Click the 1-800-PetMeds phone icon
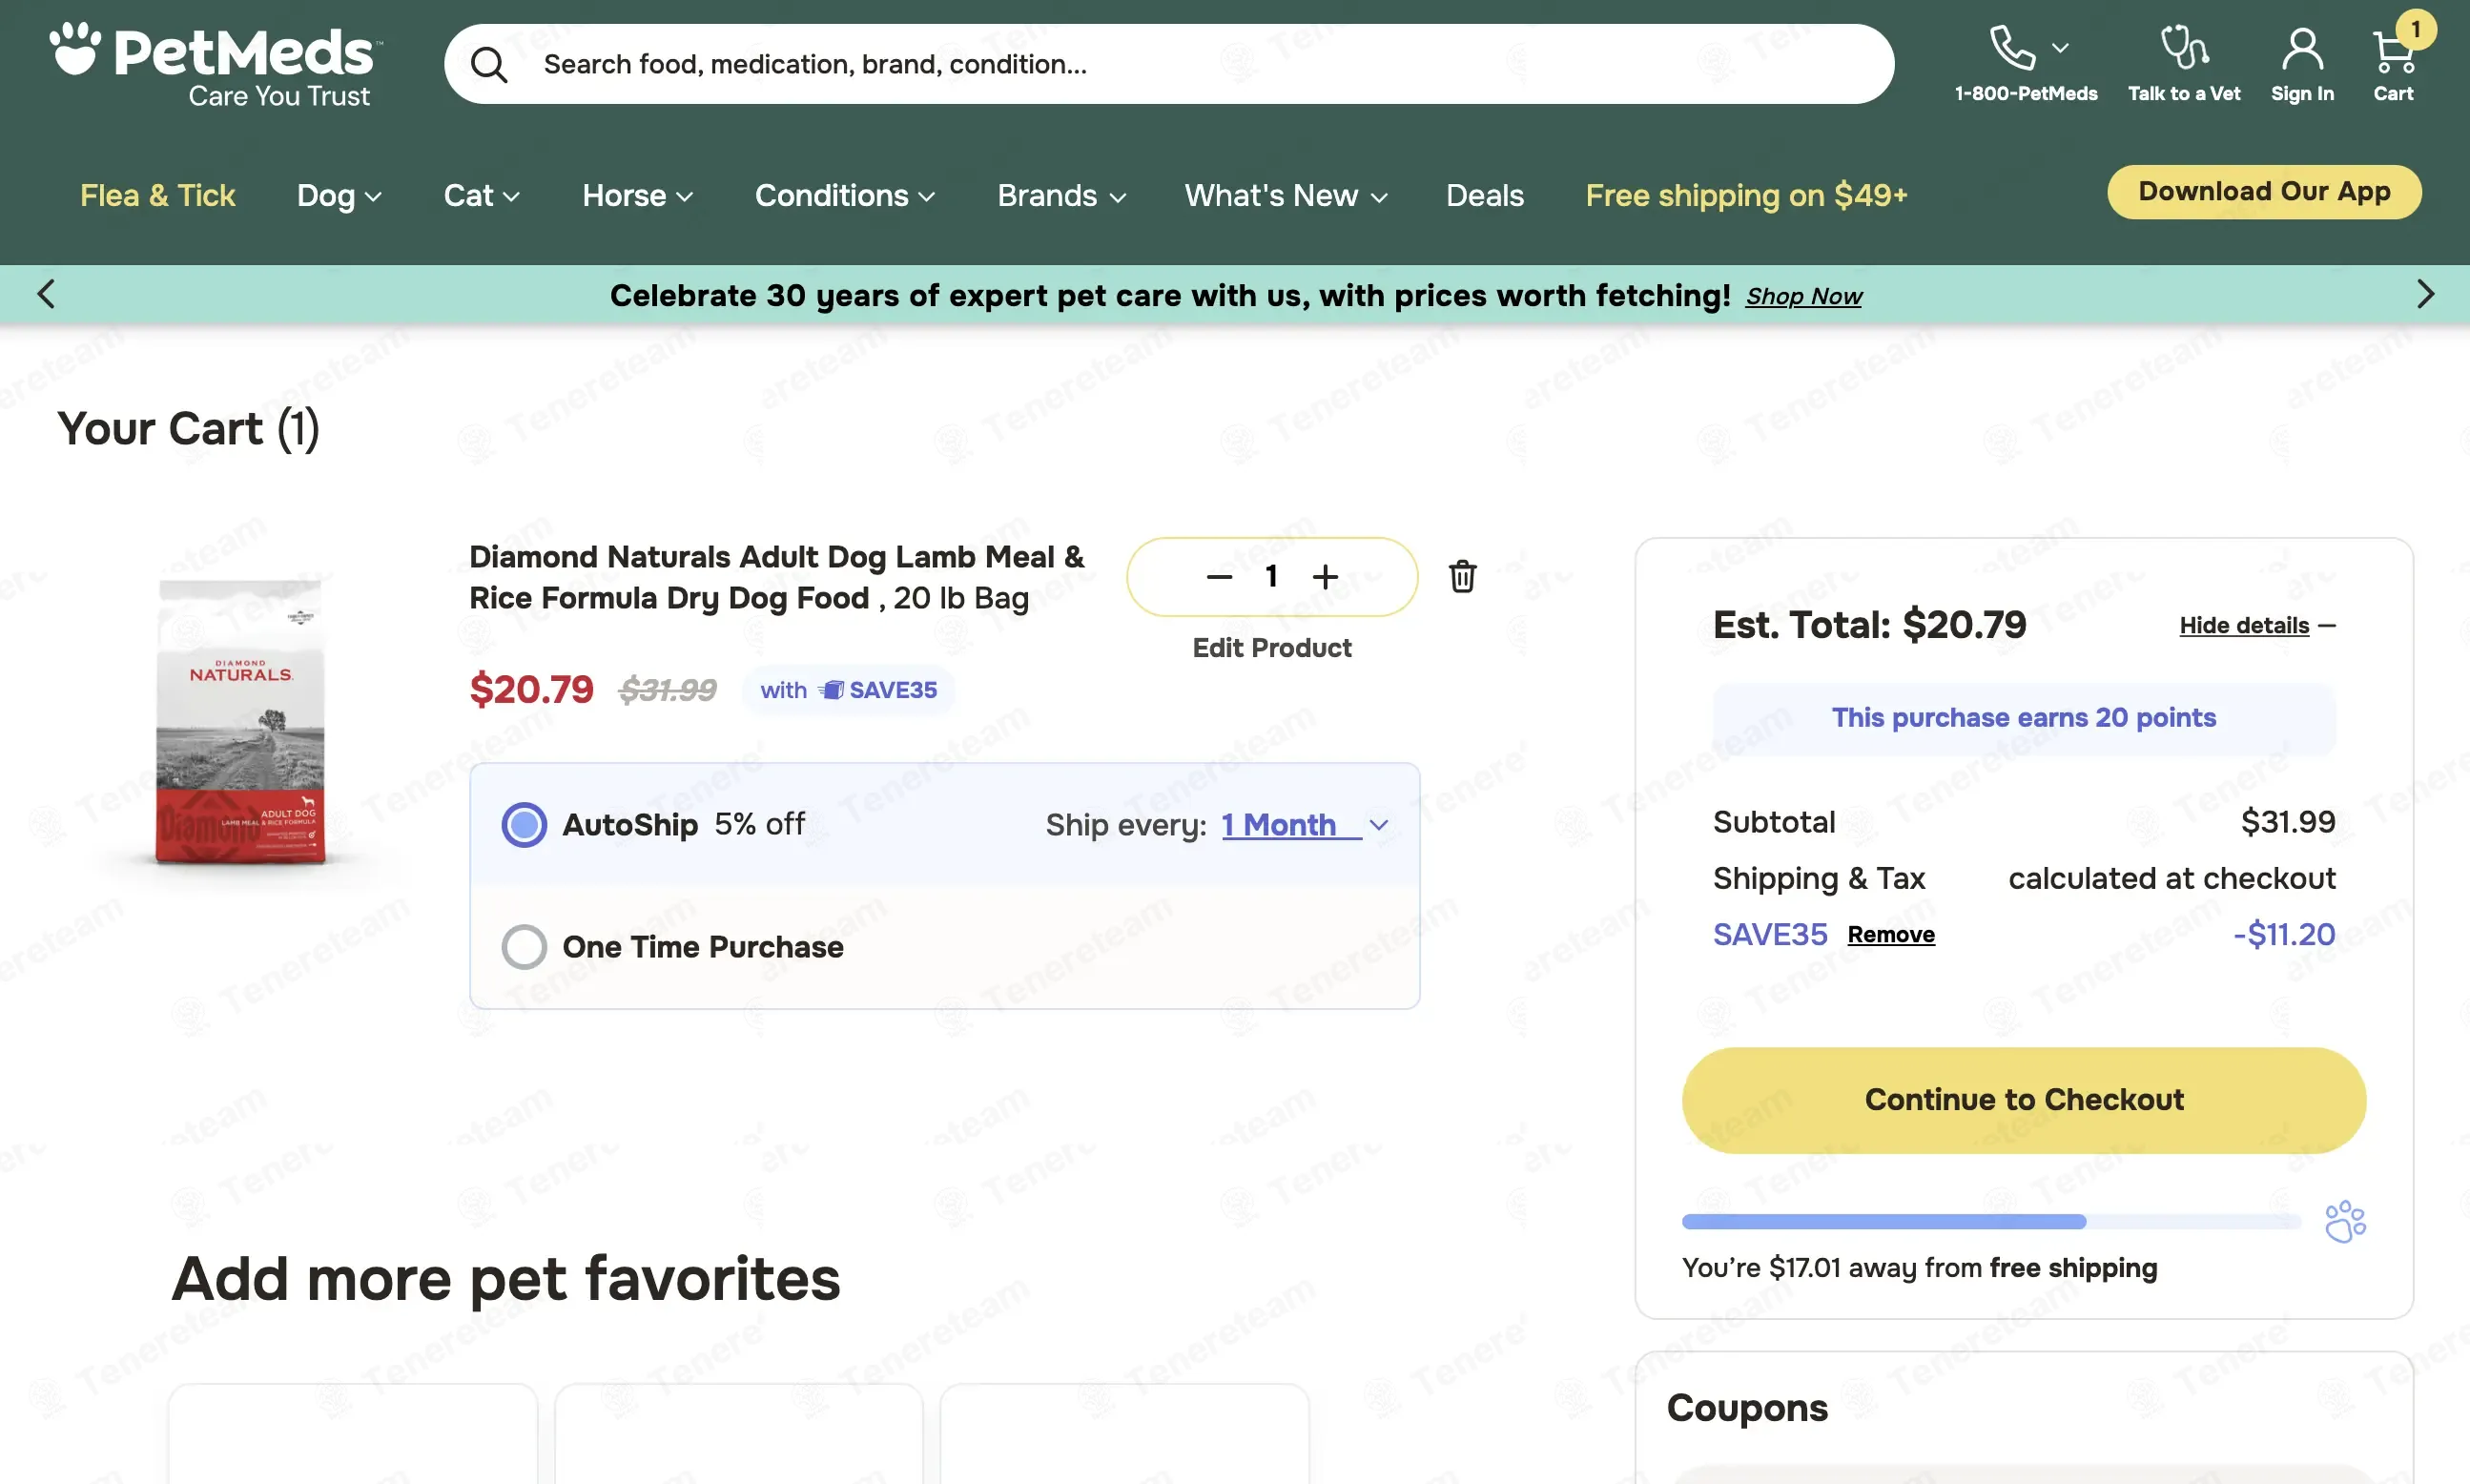The width and height of the screenshot is (2470, 1484). click(2012, 48)
